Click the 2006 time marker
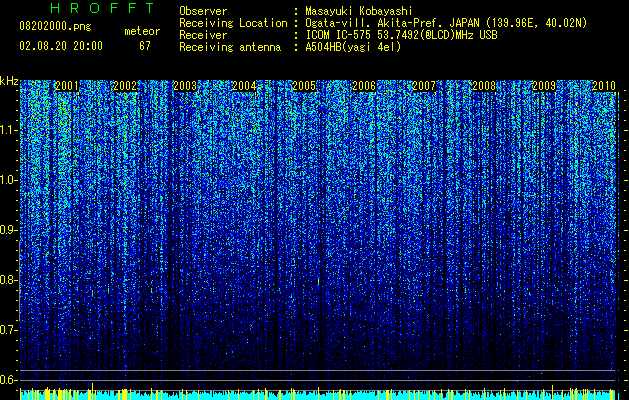 coord(364,85)
